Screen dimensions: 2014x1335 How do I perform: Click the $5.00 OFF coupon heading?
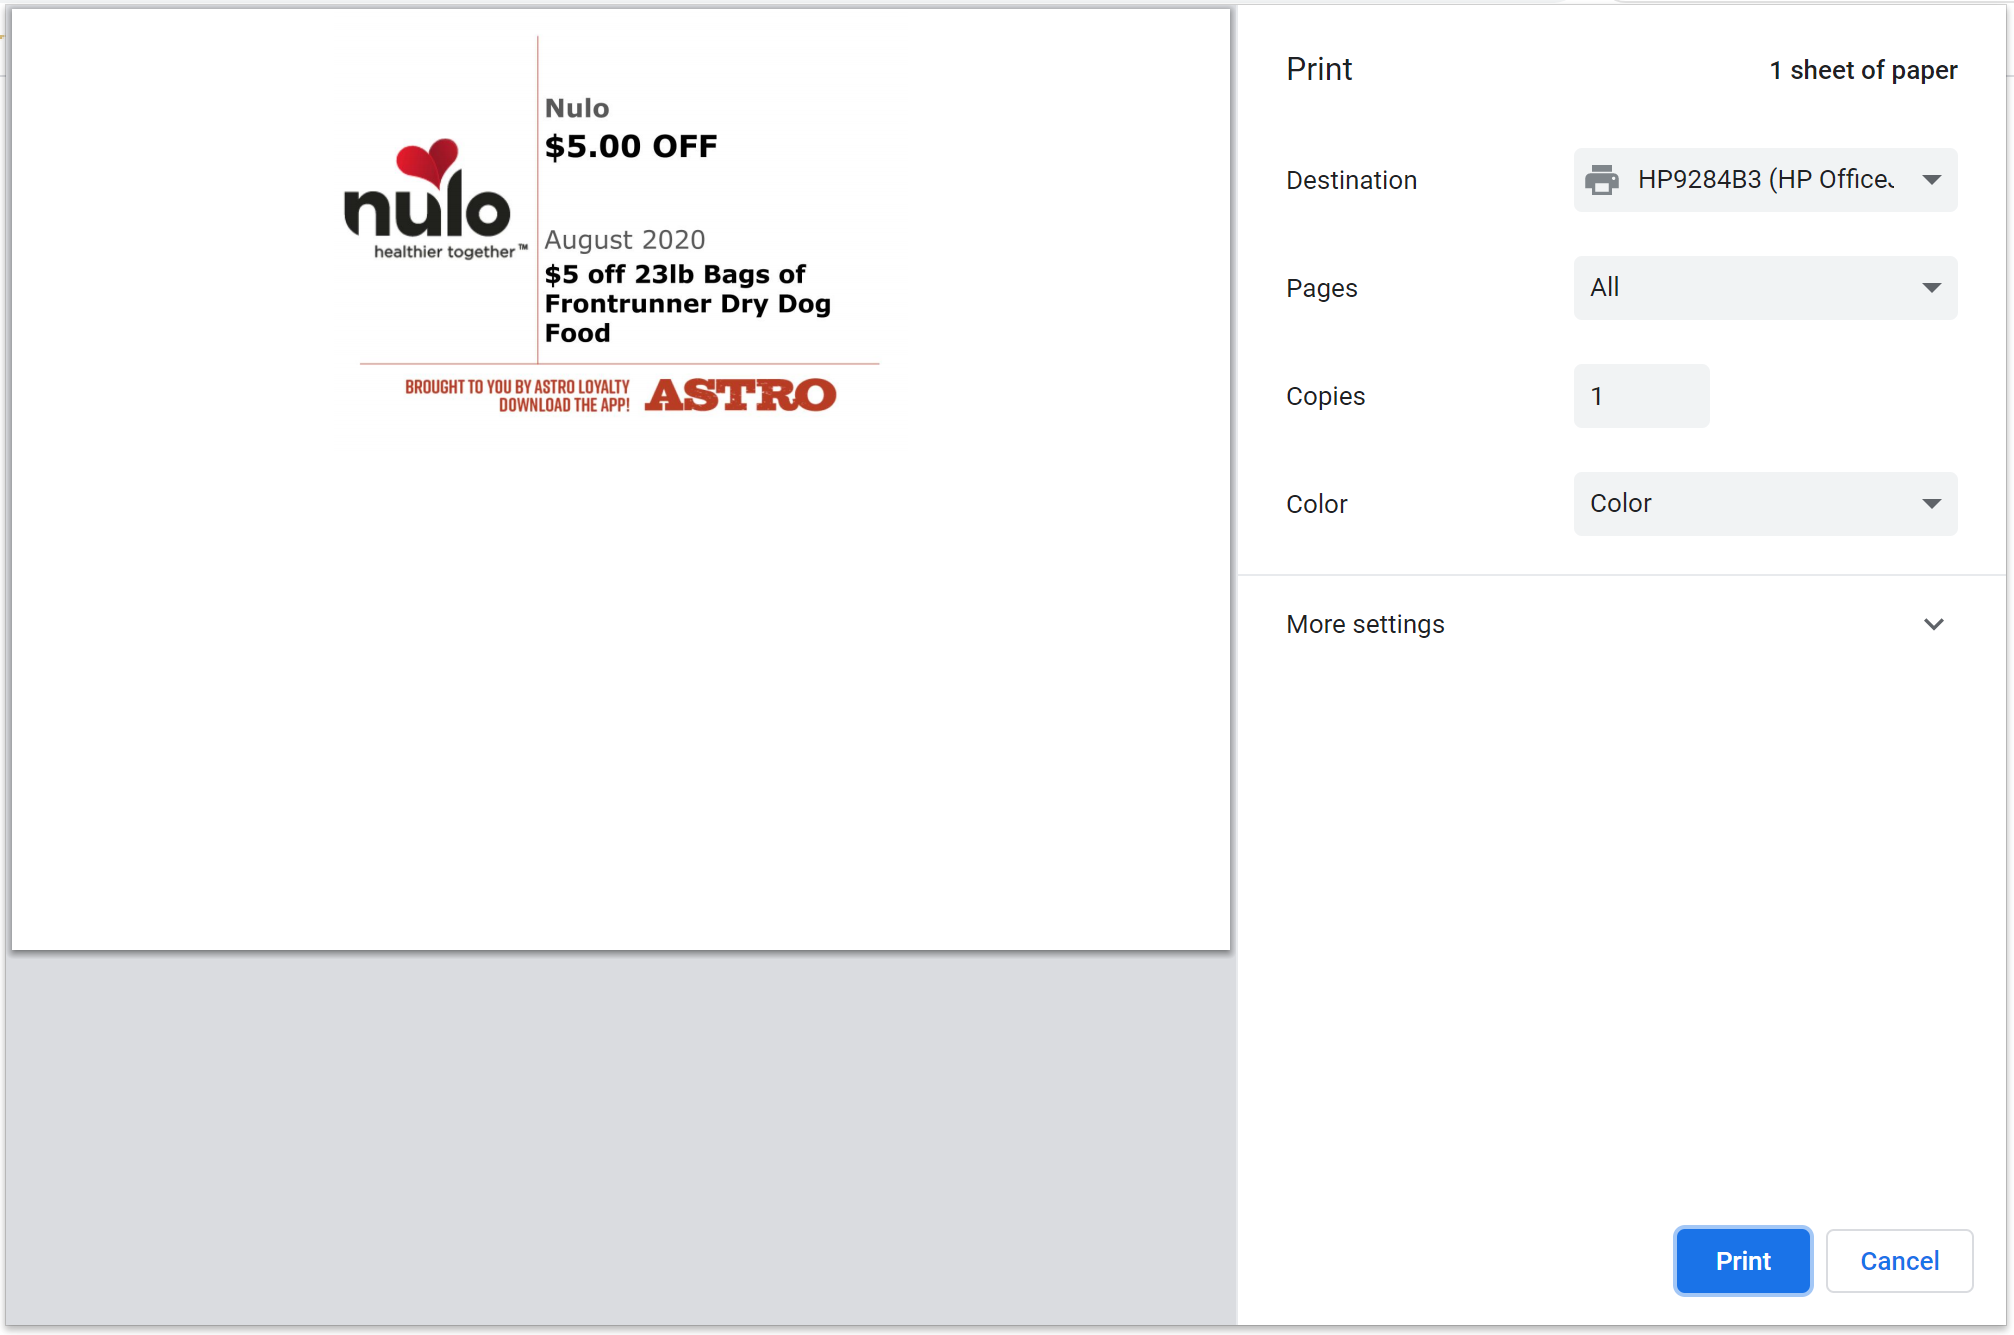pyautogui.click(x=630, y=147)
